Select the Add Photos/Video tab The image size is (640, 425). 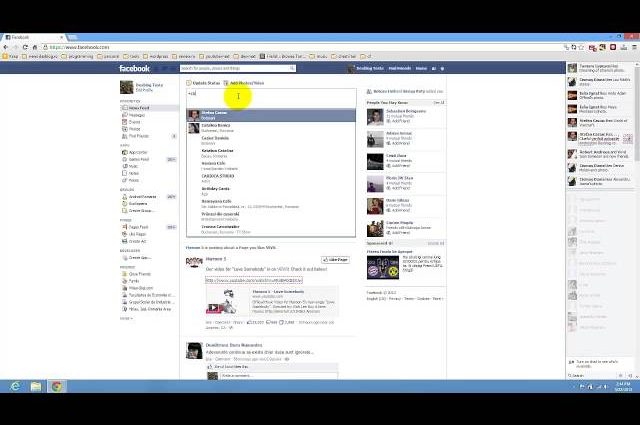244,83
